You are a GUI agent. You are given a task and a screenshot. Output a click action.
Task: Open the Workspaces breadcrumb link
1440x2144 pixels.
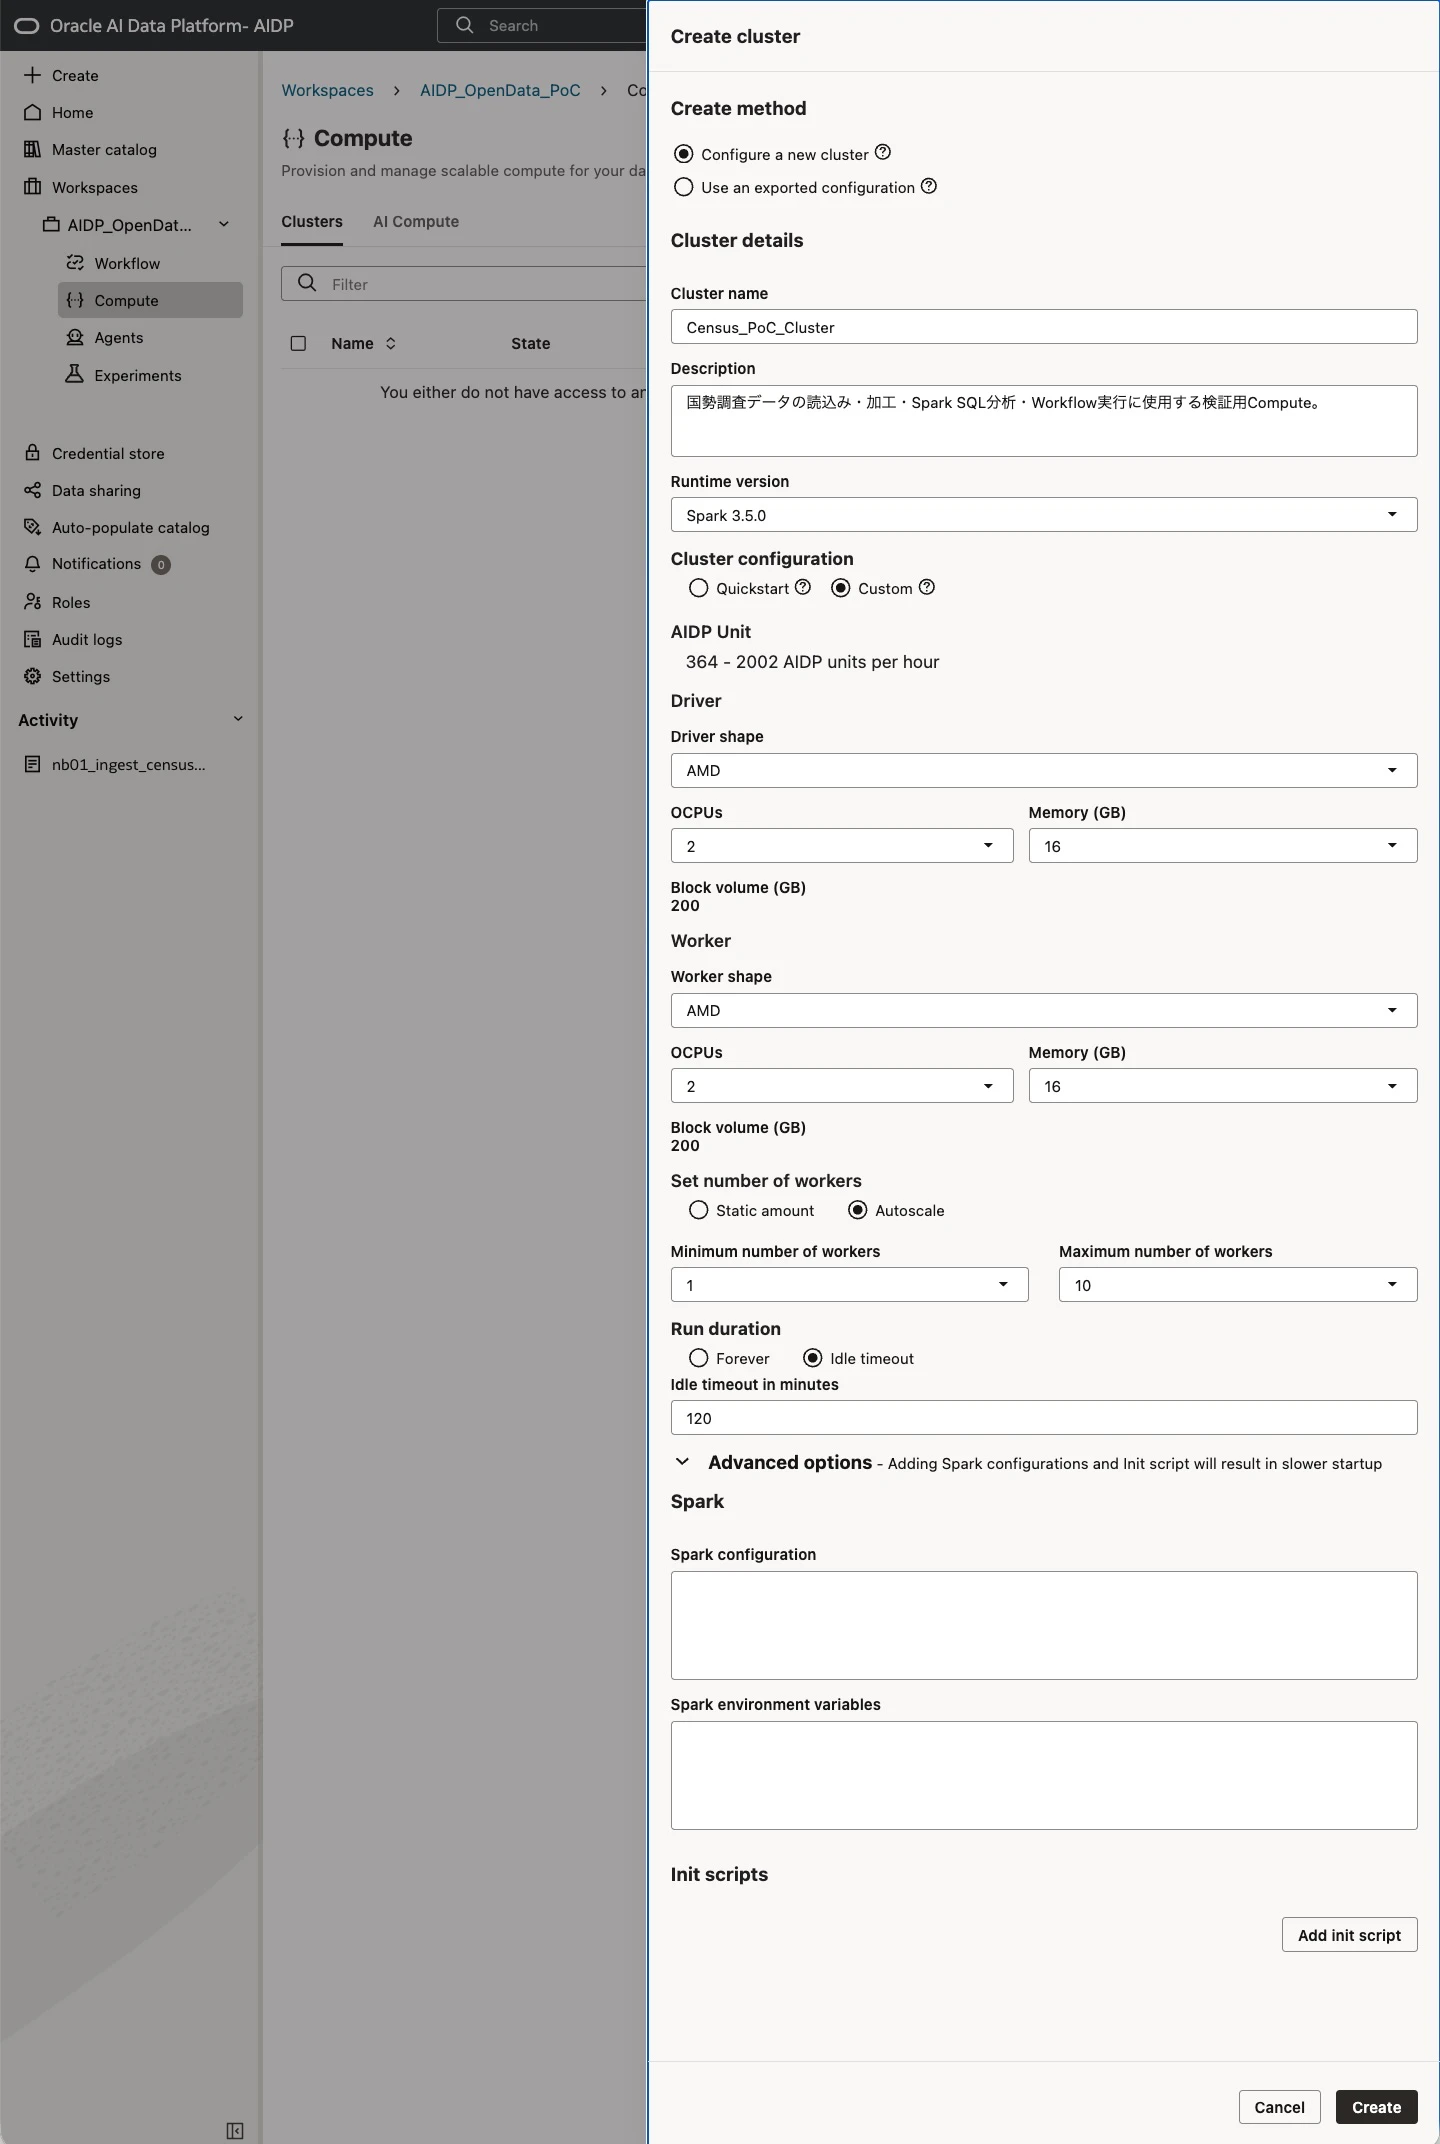click(327, 90)
